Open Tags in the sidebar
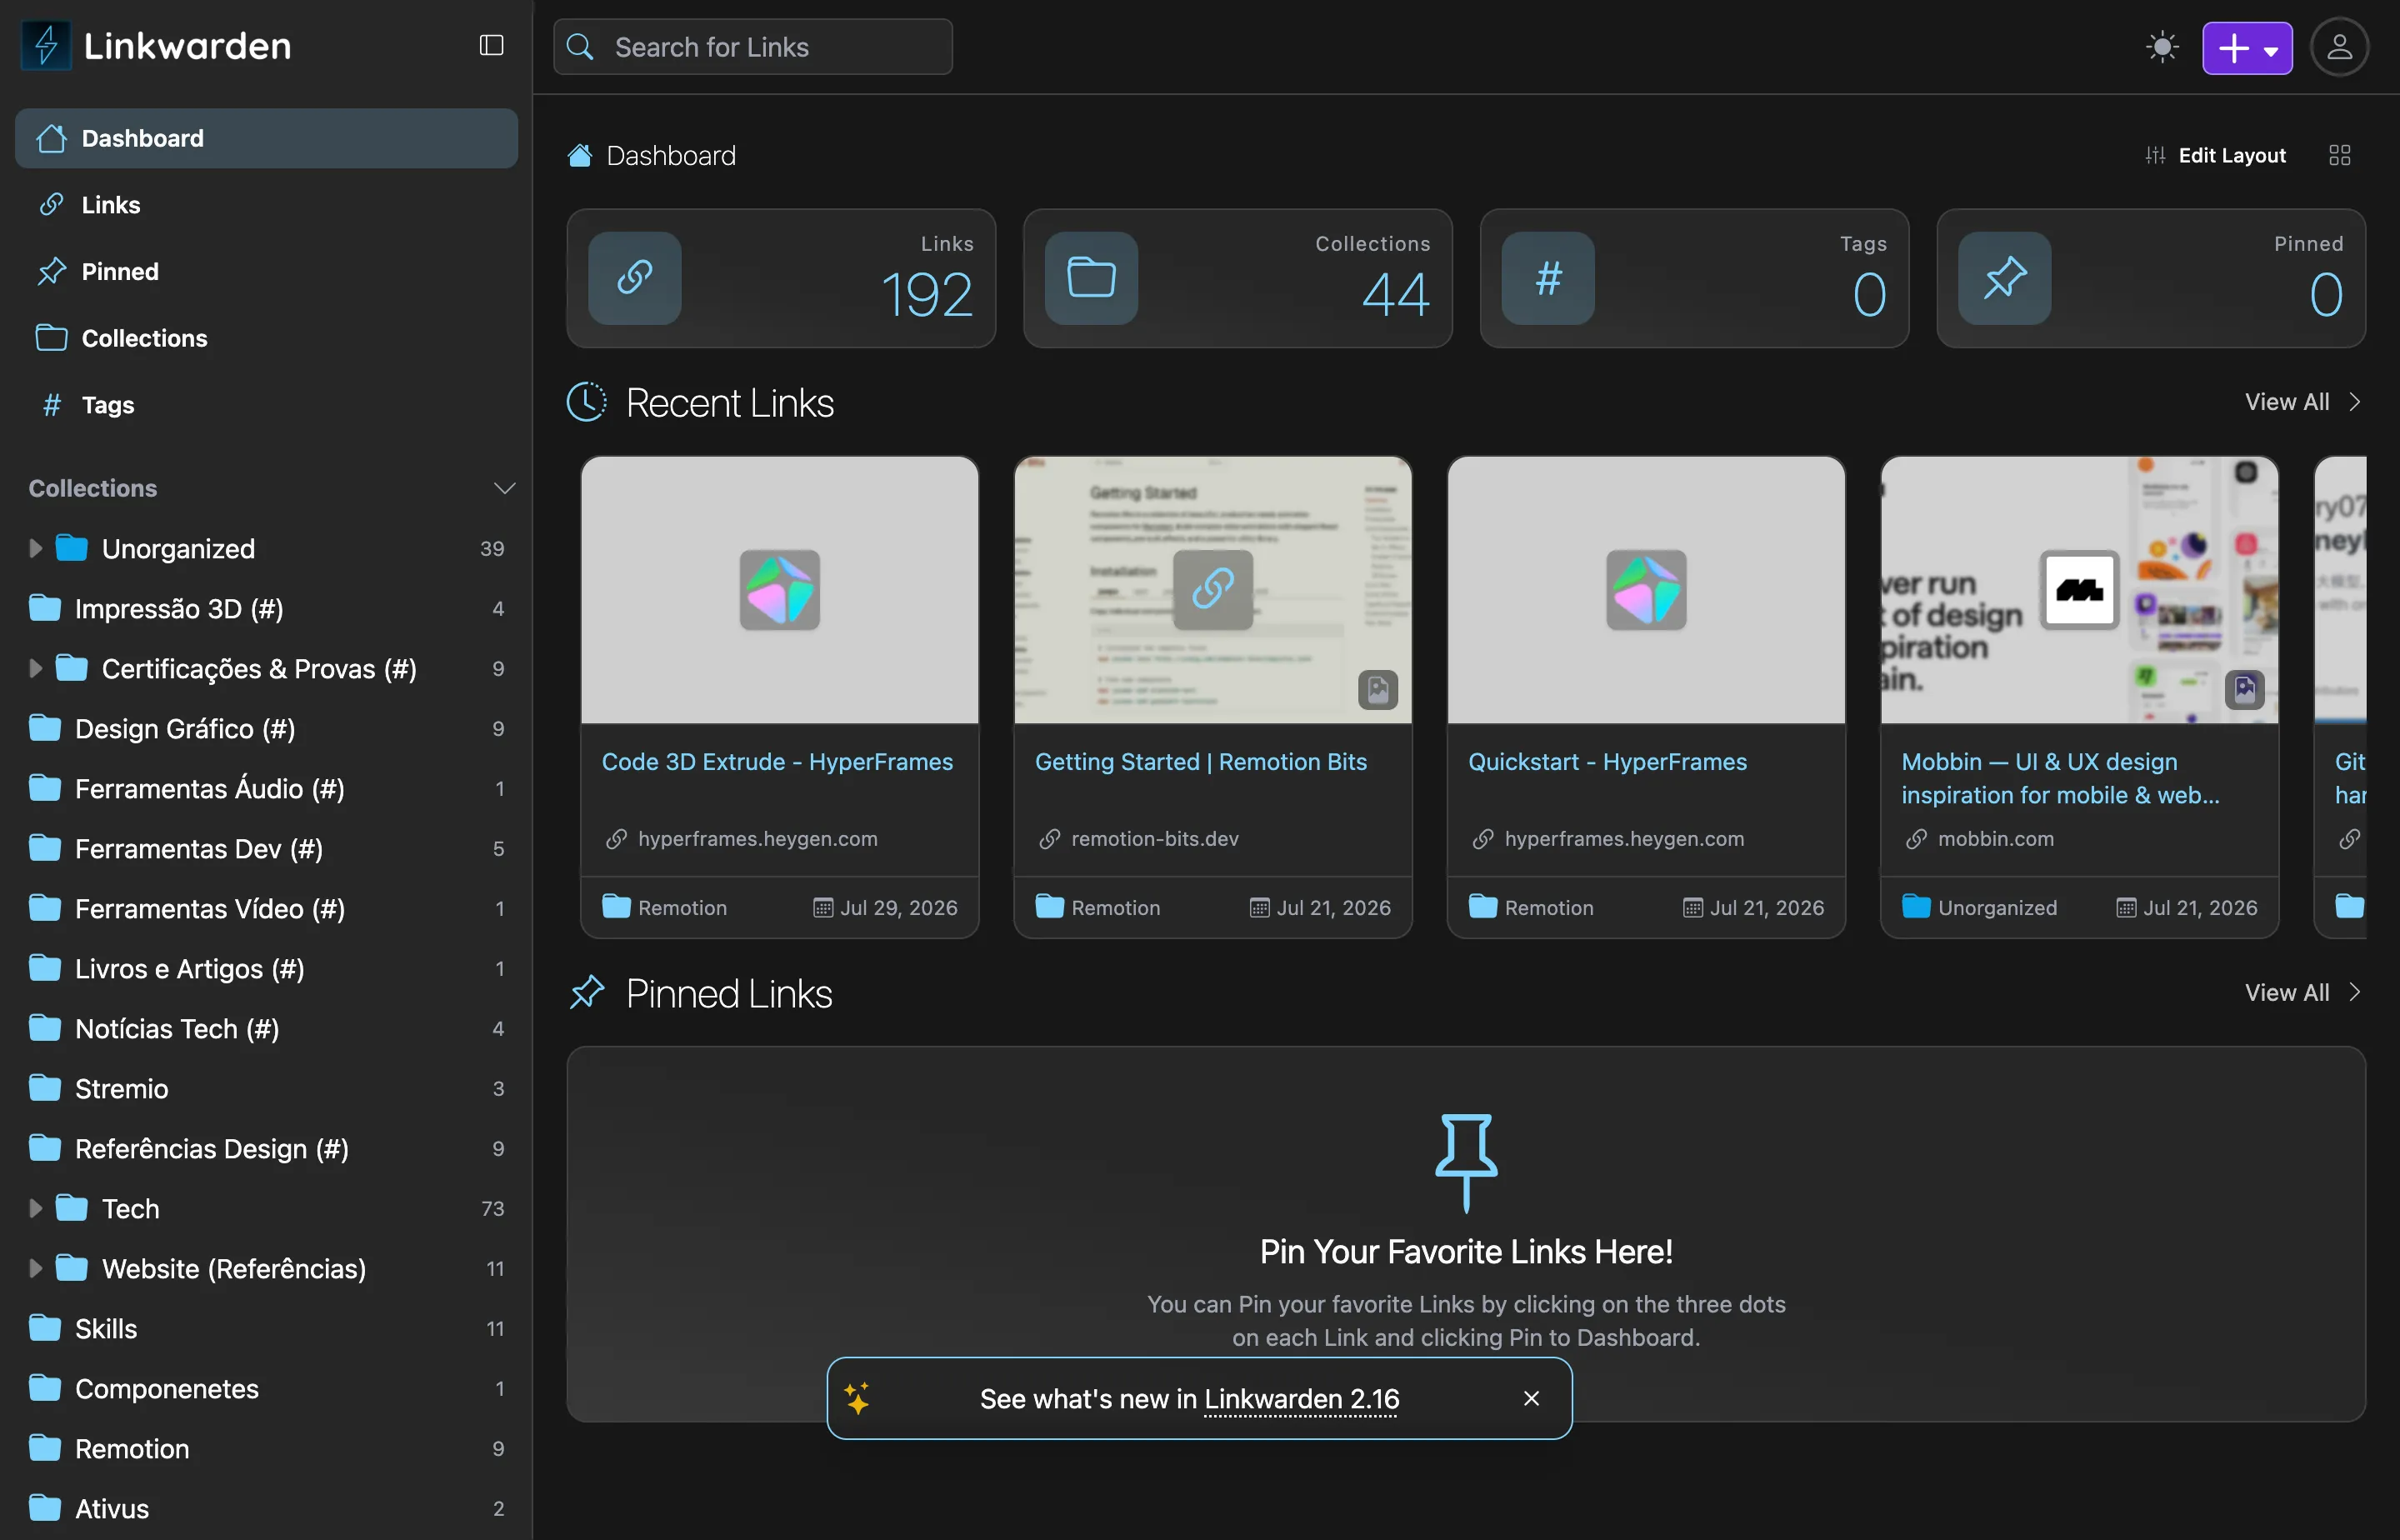The image size is (2400, 1540). (266, 405)
